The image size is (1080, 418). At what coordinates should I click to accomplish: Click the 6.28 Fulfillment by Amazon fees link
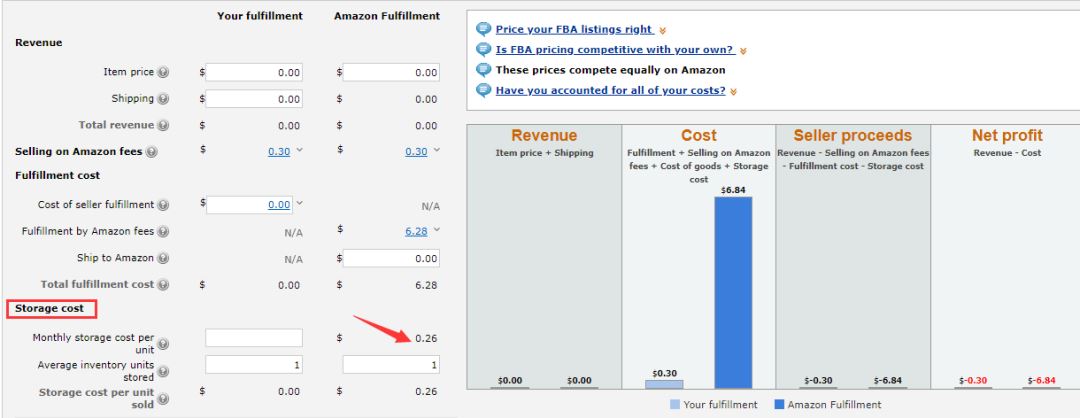pos(416,231)
